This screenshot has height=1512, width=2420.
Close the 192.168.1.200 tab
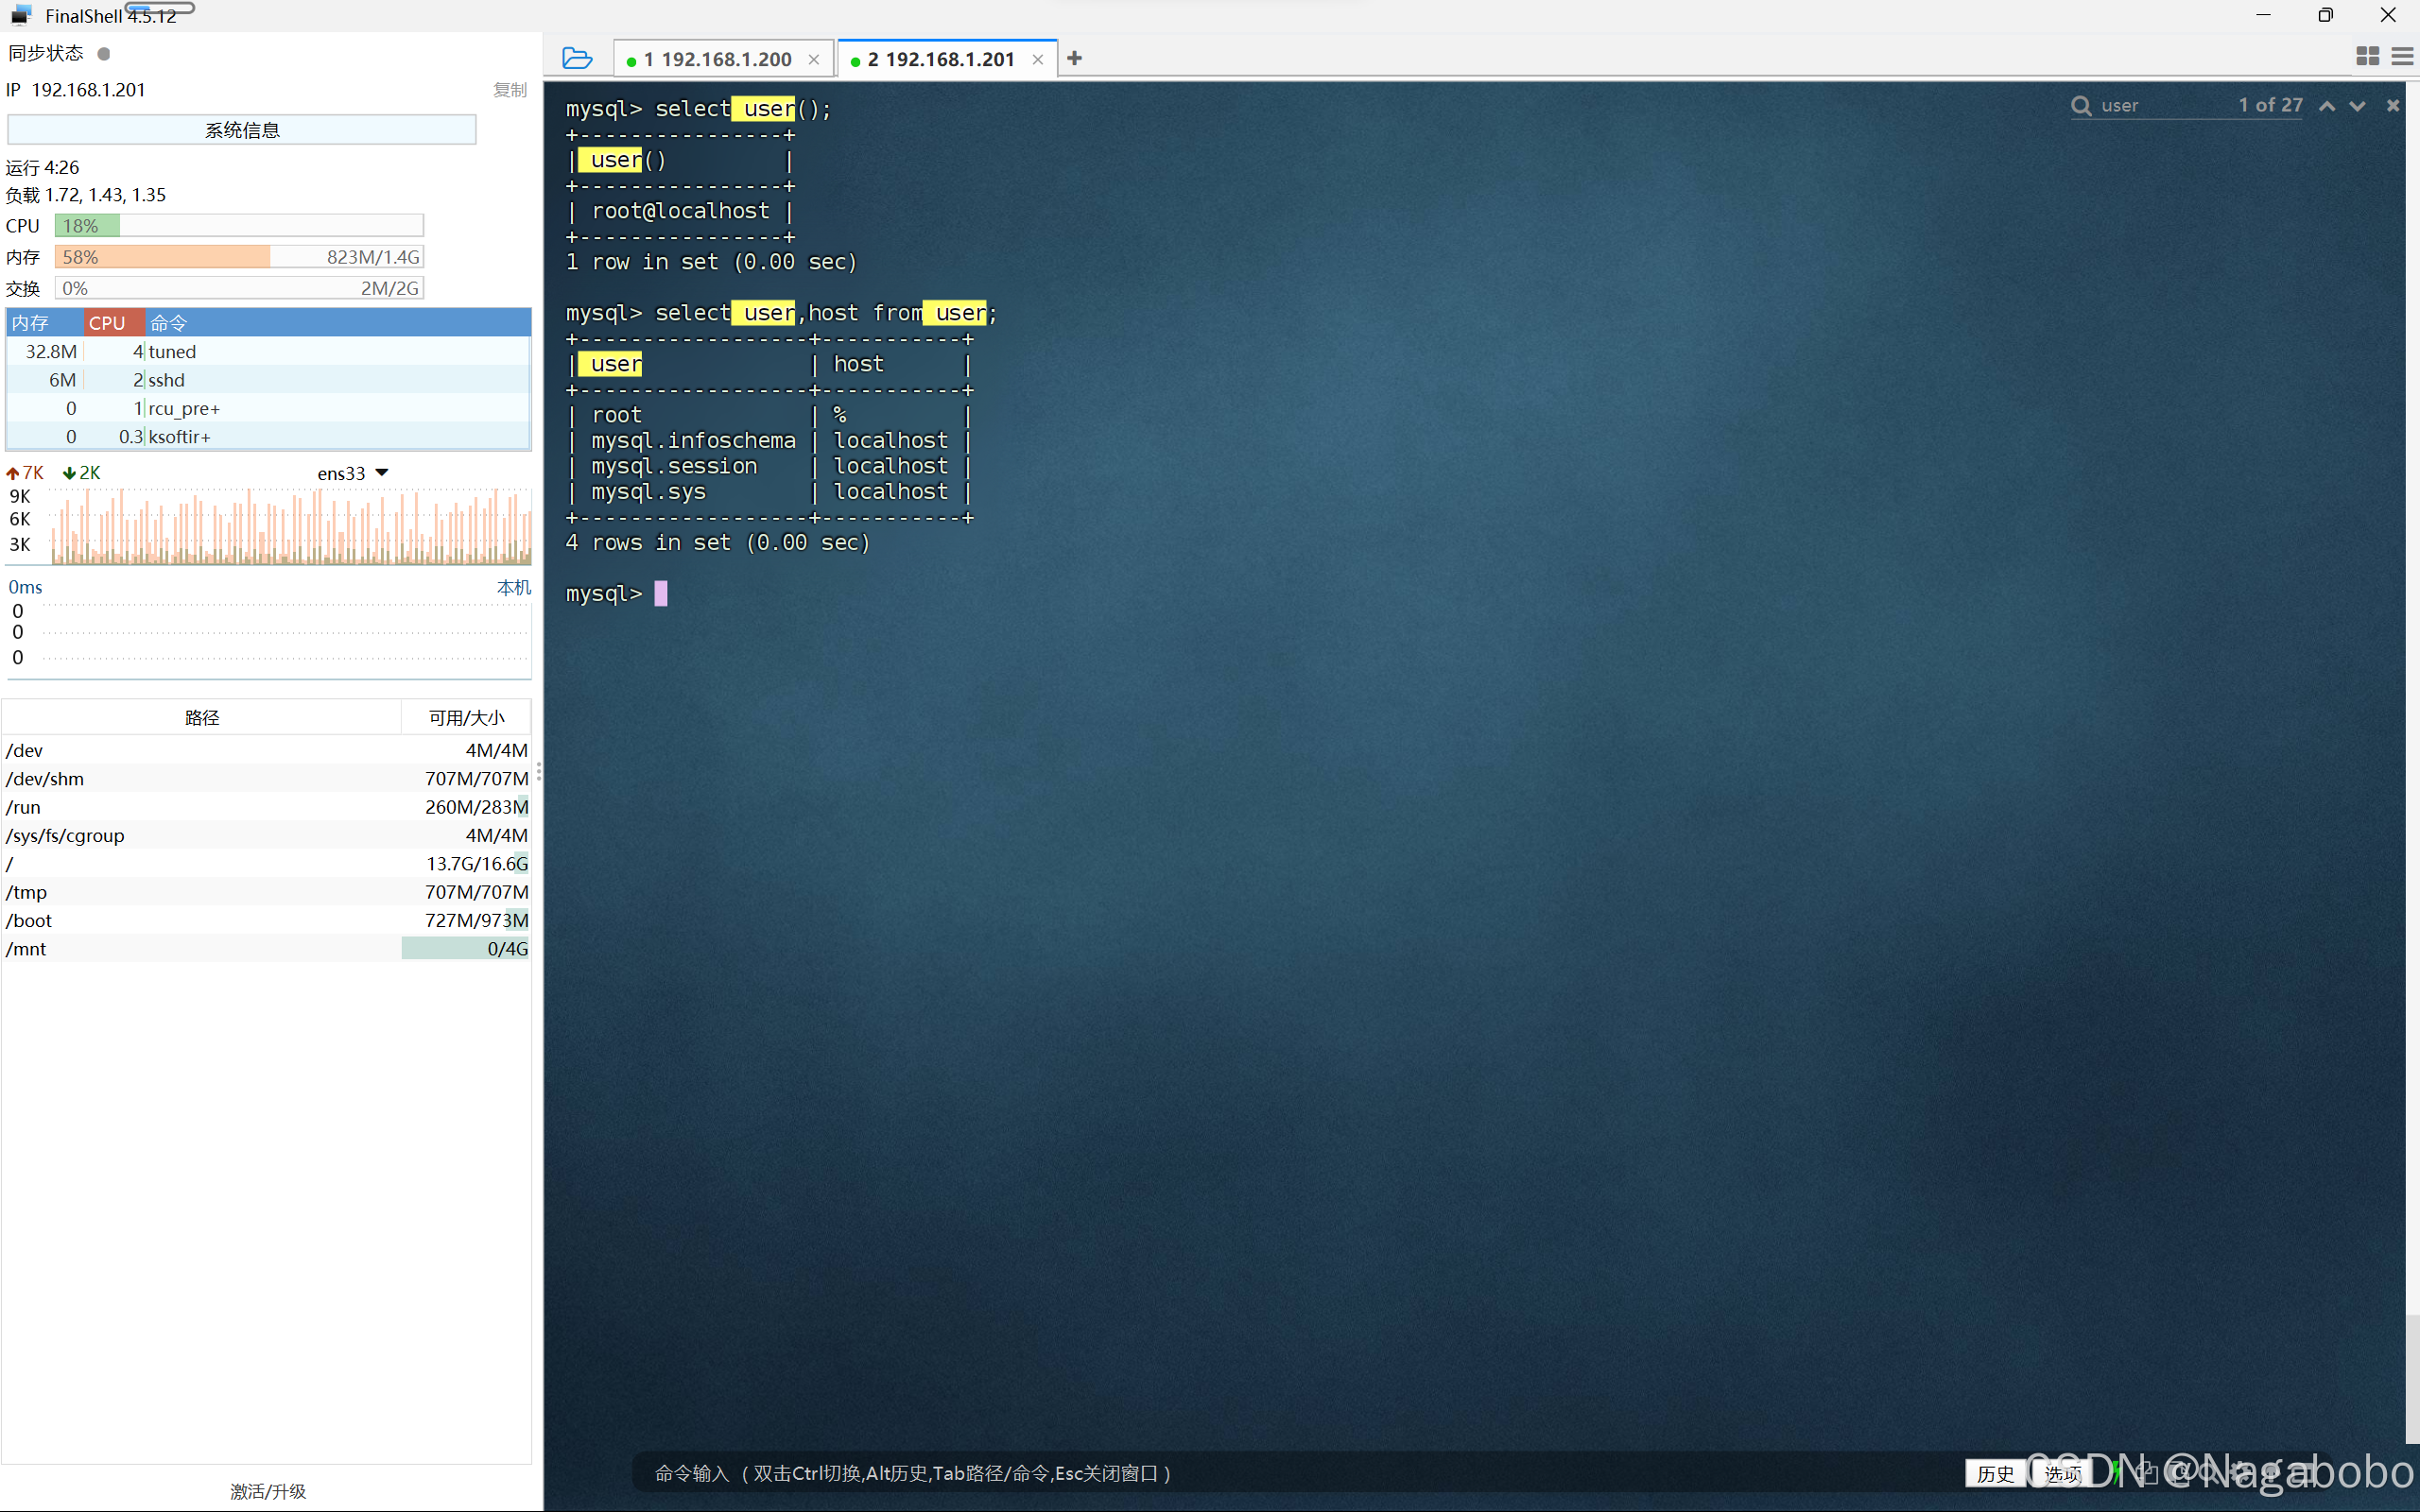[814, 60]
